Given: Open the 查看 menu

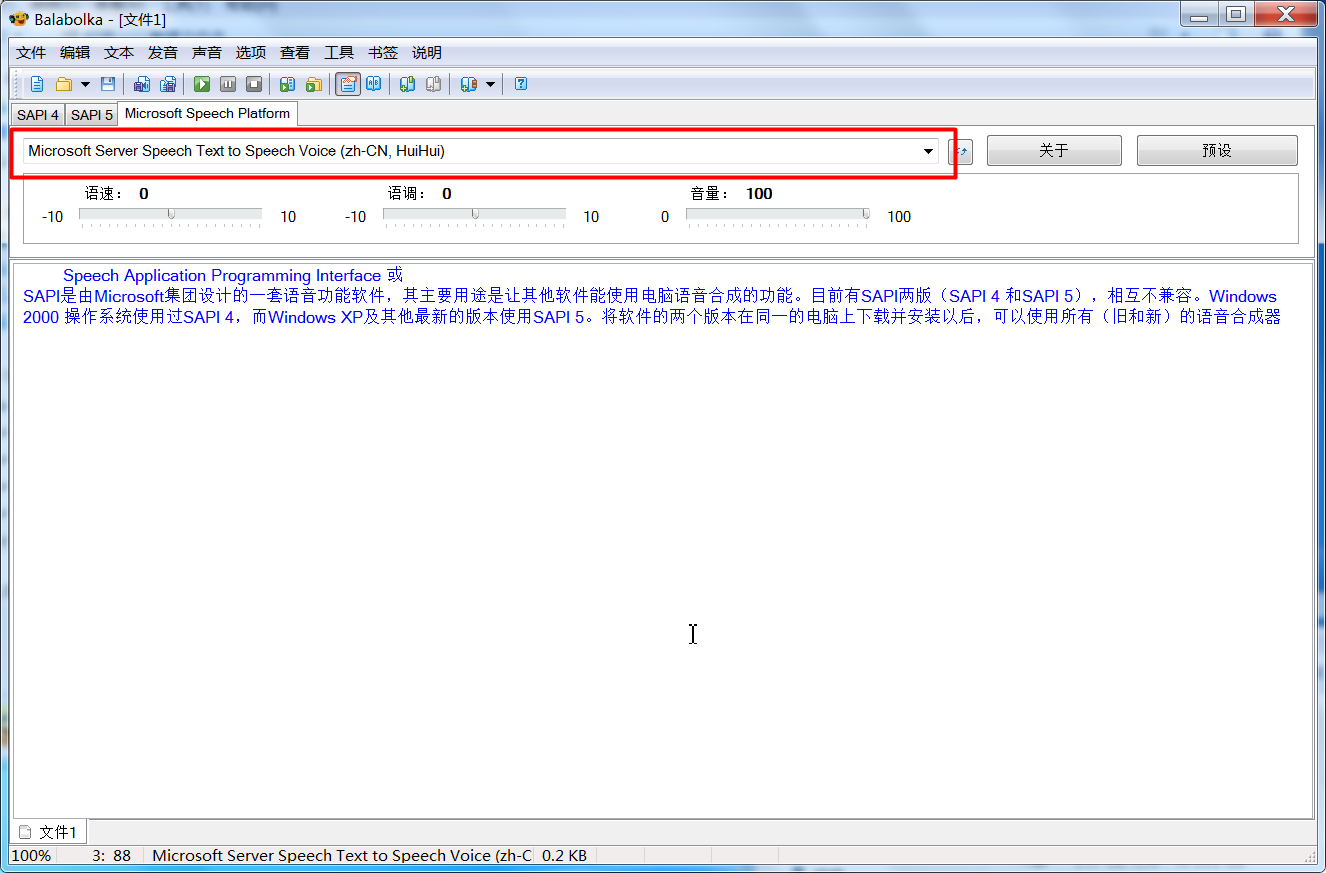Looking at the screenshot, I should (295, 53).
